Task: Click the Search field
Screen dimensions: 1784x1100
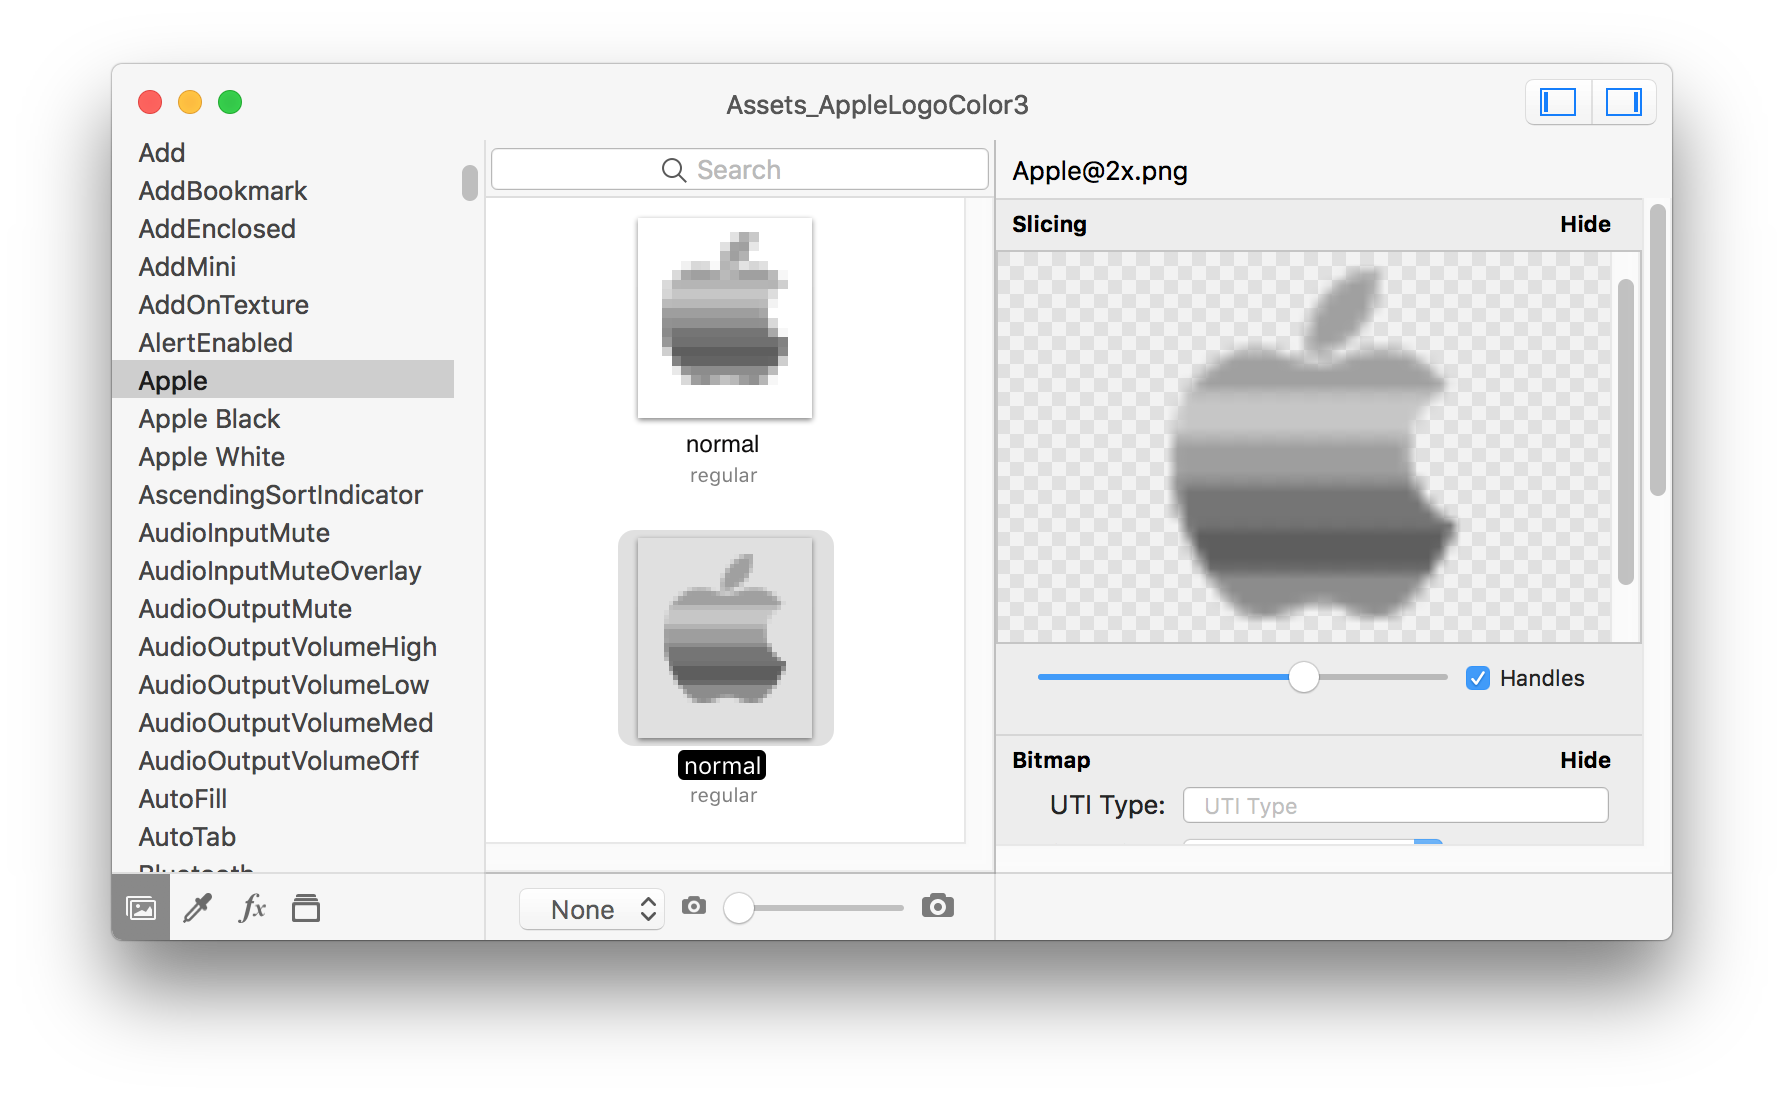Action: point(740,170)
